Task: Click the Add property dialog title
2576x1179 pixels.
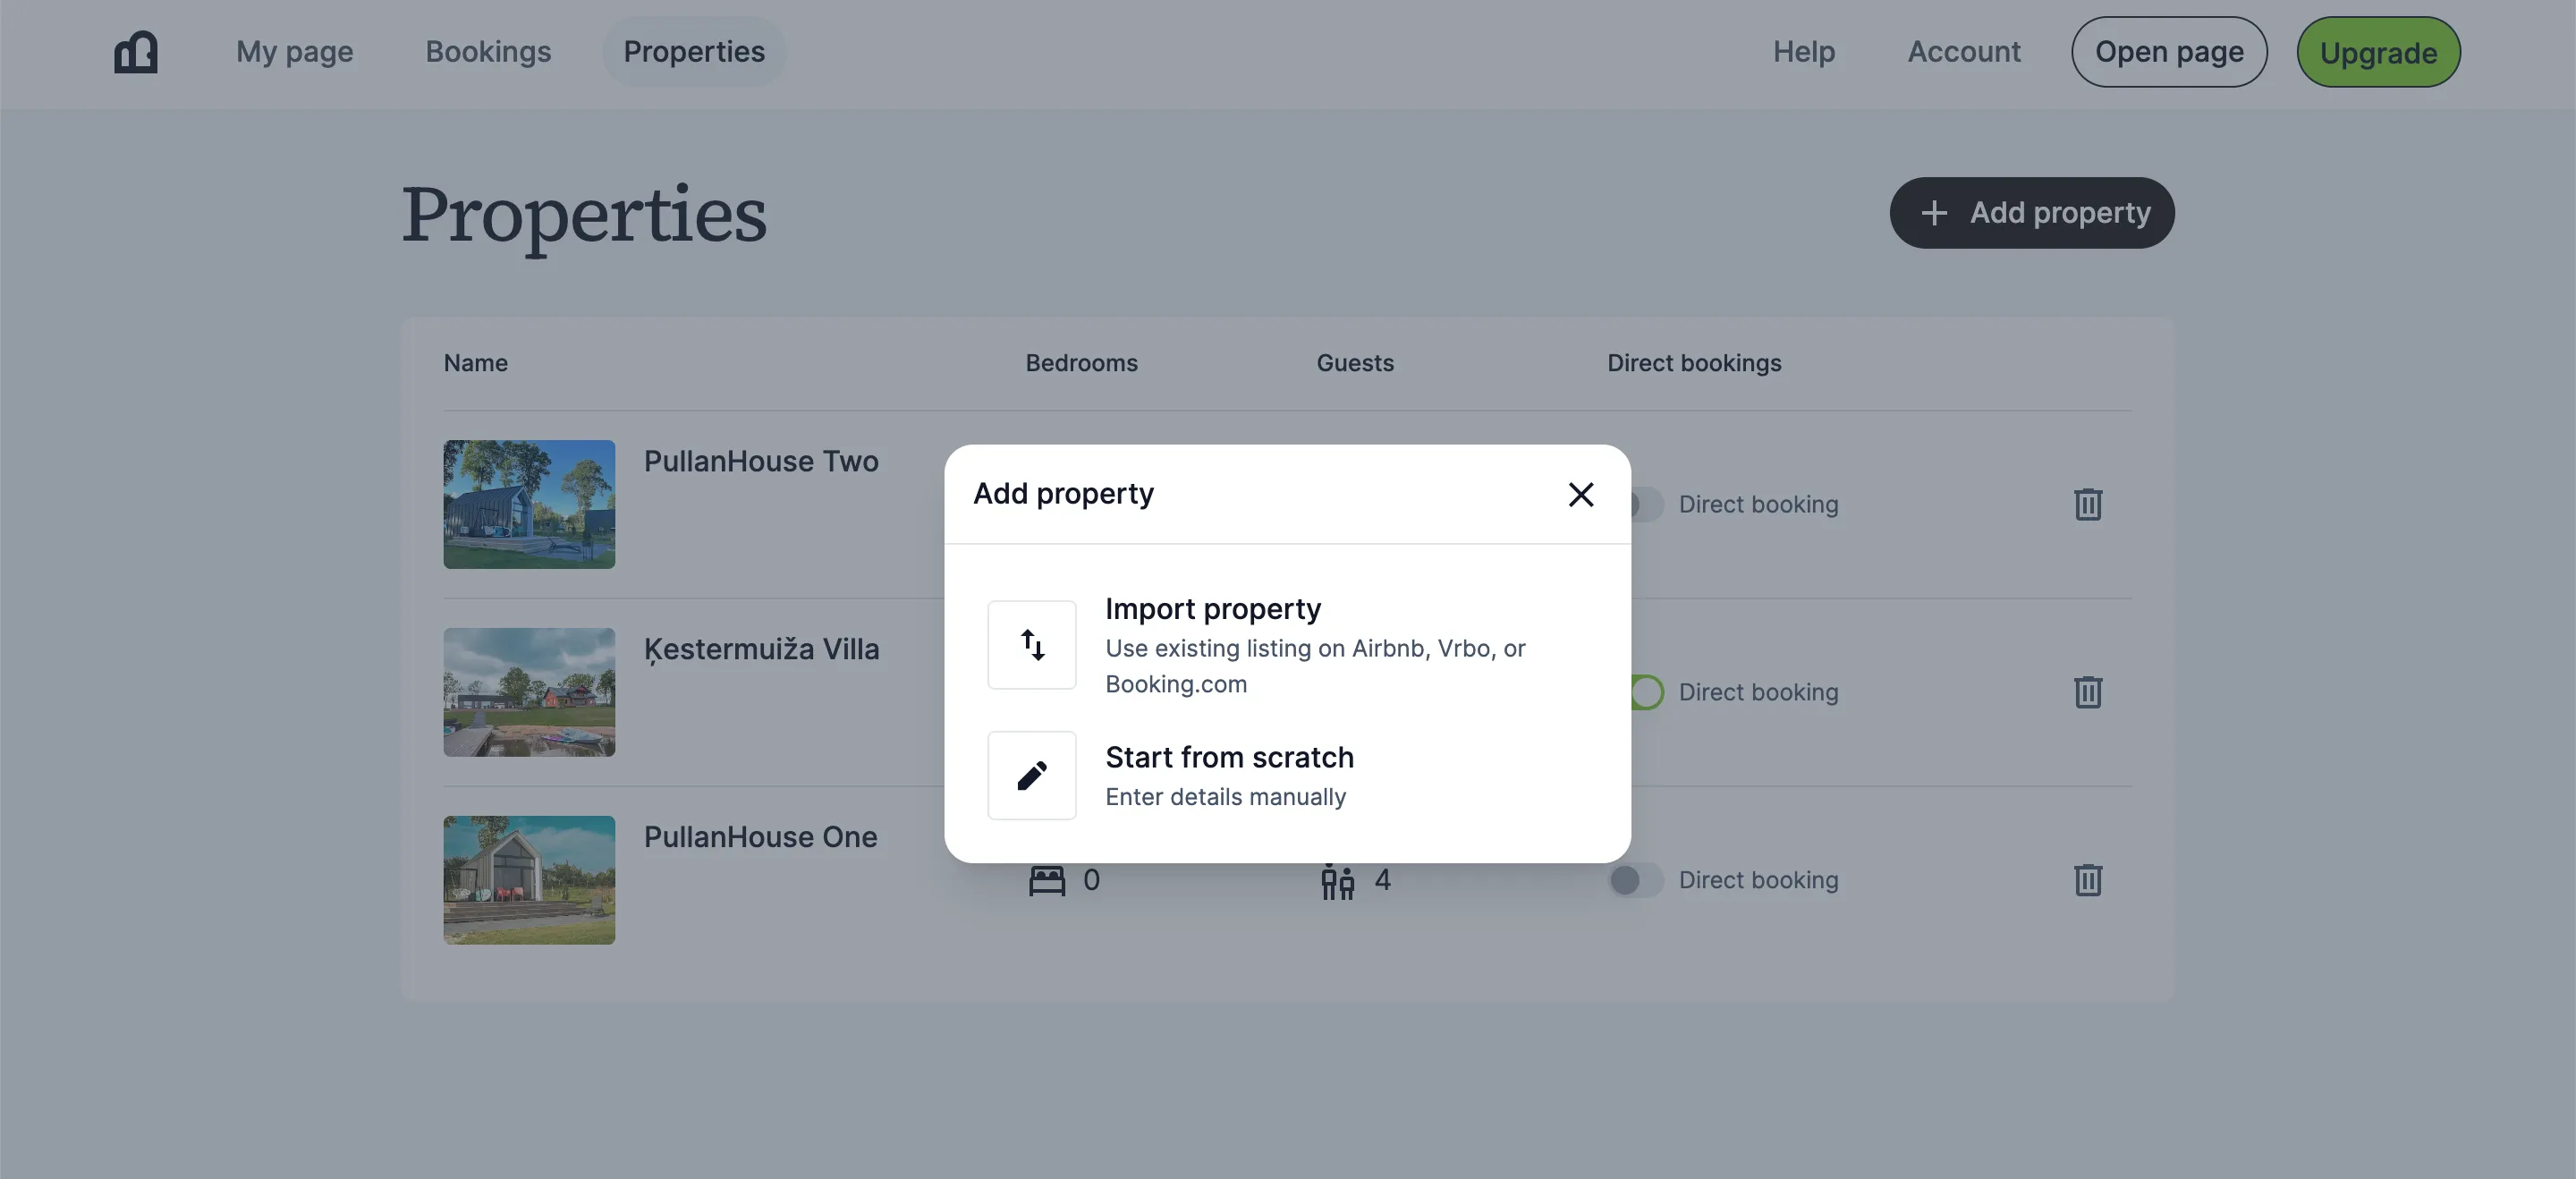Action: 1063,494
